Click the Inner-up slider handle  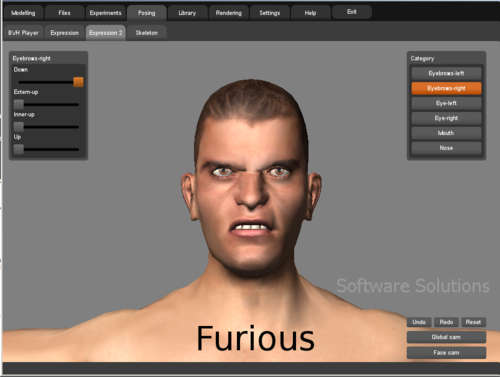[x=19, y=127]
